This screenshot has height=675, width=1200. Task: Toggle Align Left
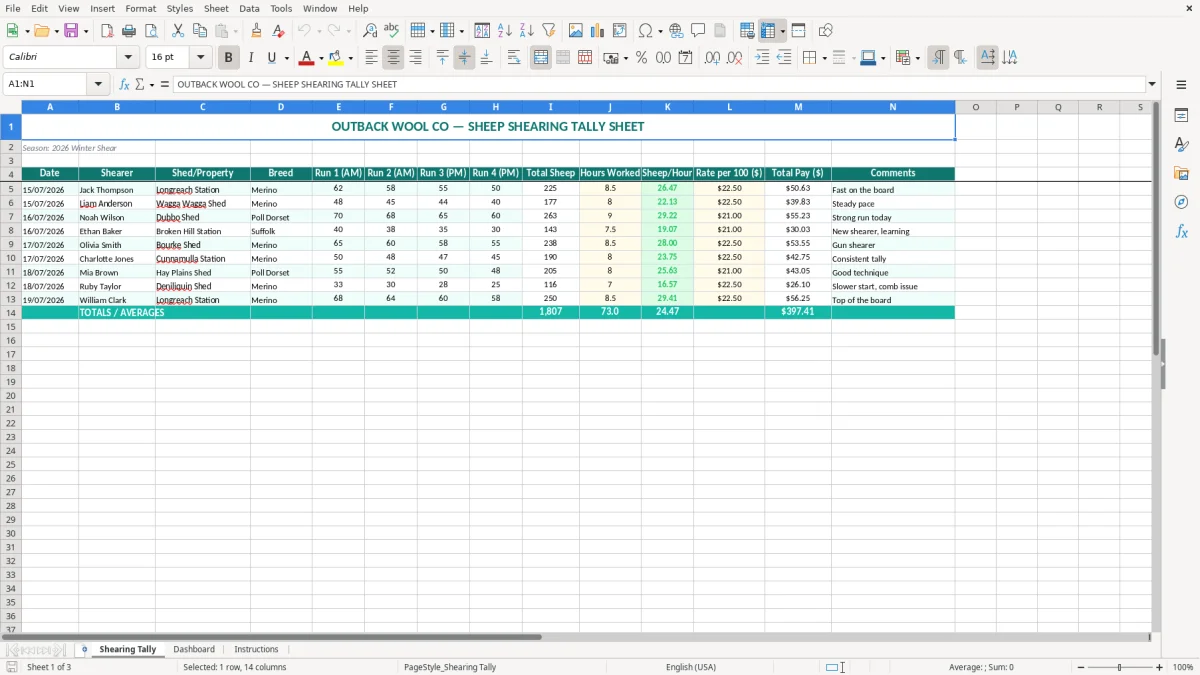click(372, 58)
